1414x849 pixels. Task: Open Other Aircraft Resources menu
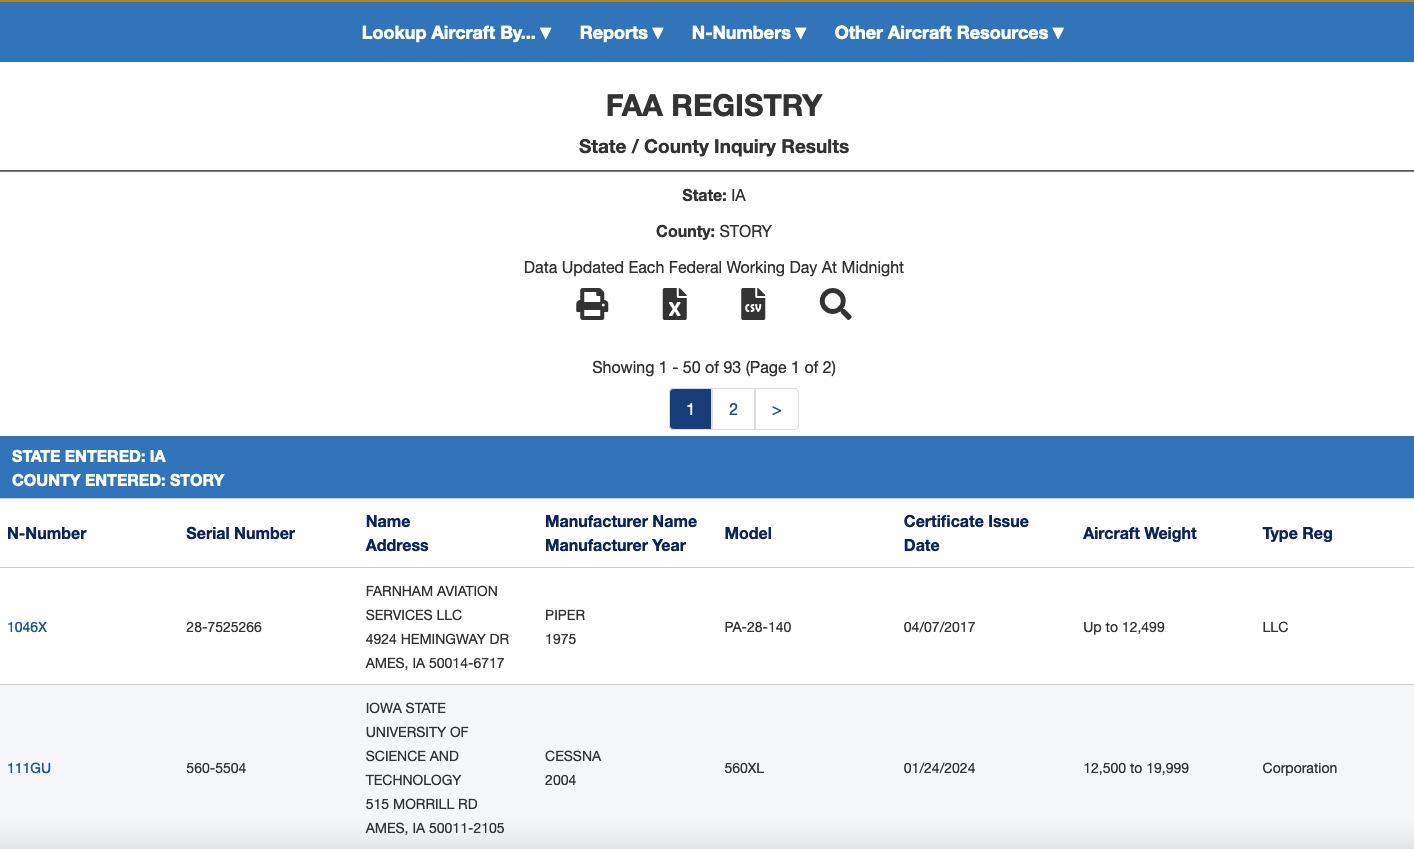pyautogui.click(x=948, y=33)
